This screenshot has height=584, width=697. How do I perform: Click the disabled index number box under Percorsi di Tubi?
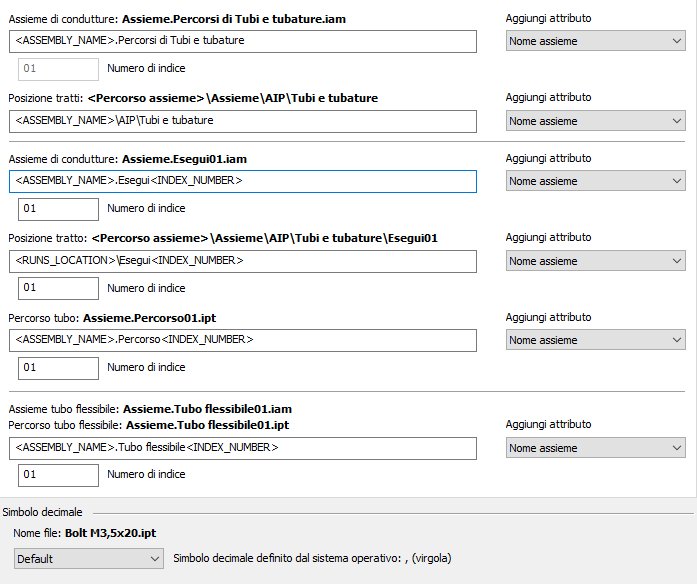58,69
